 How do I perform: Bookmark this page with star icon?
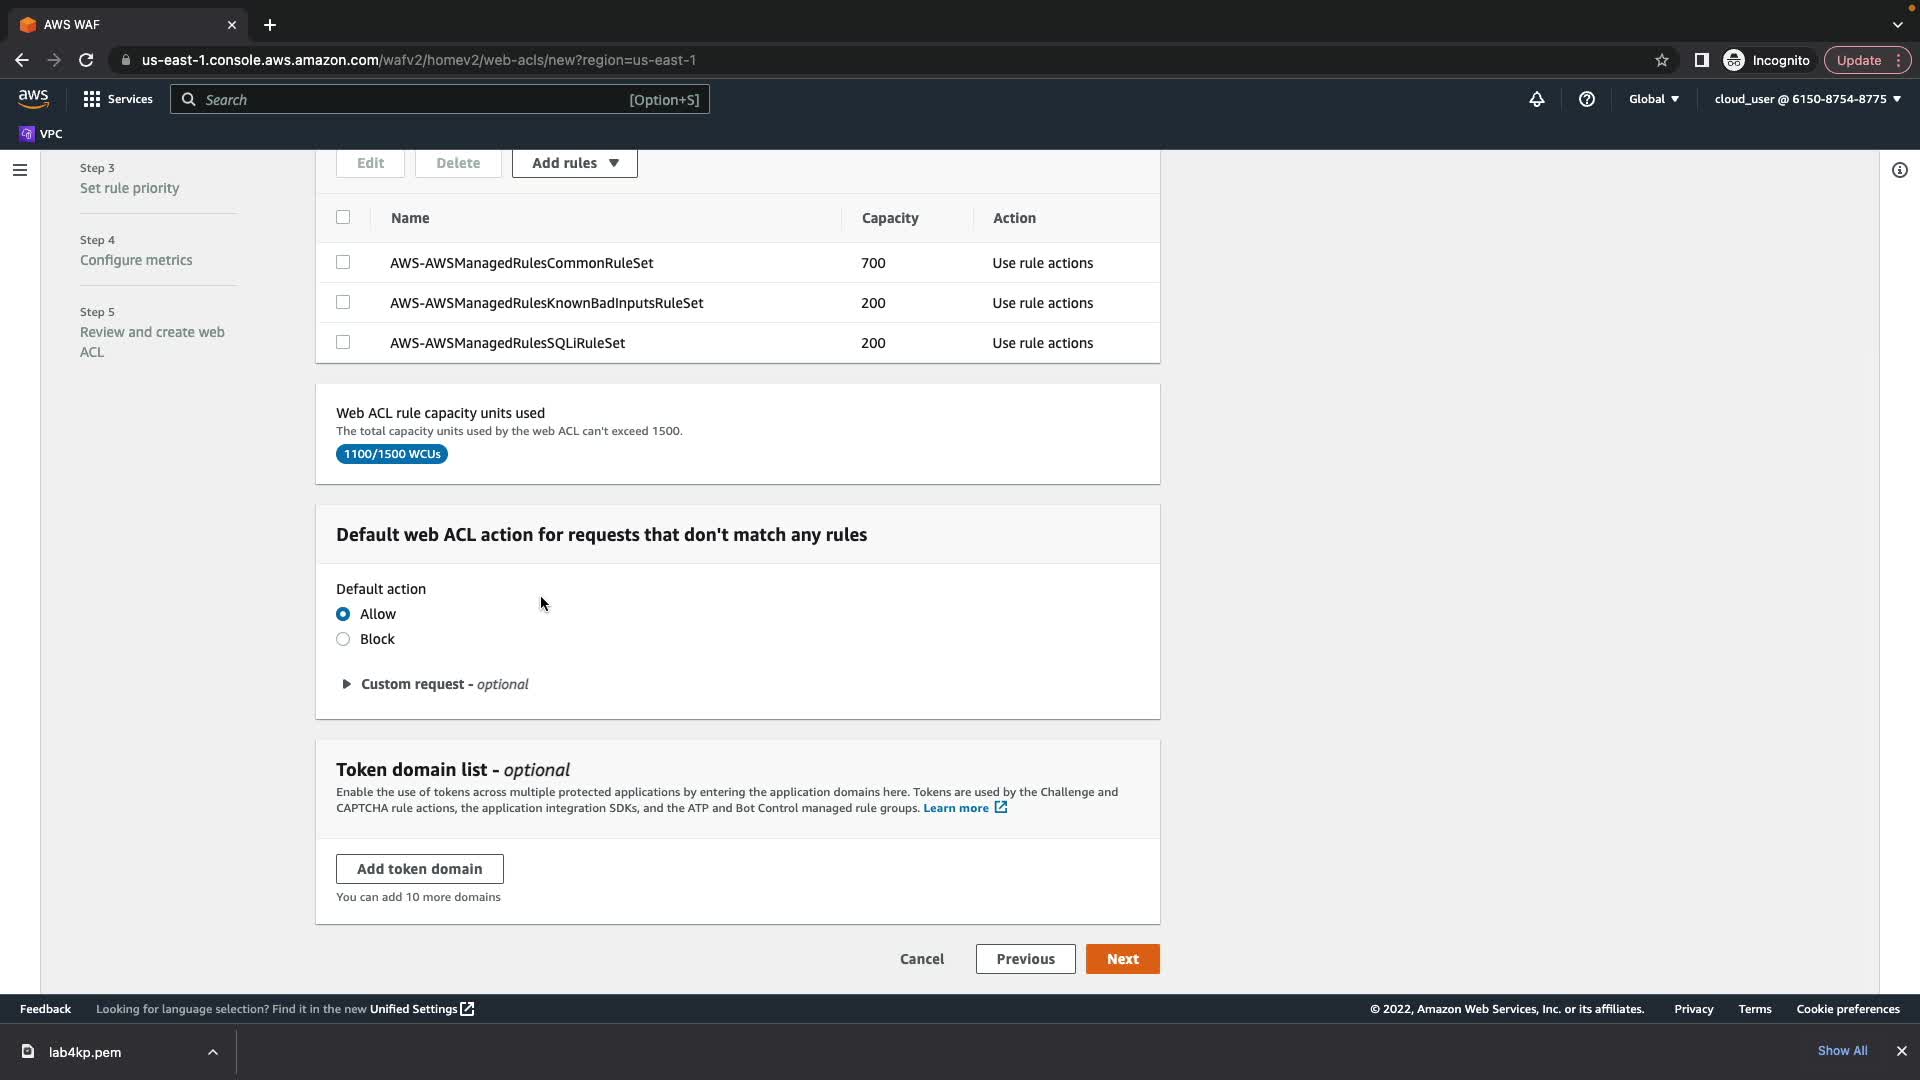pos(1661,60)
